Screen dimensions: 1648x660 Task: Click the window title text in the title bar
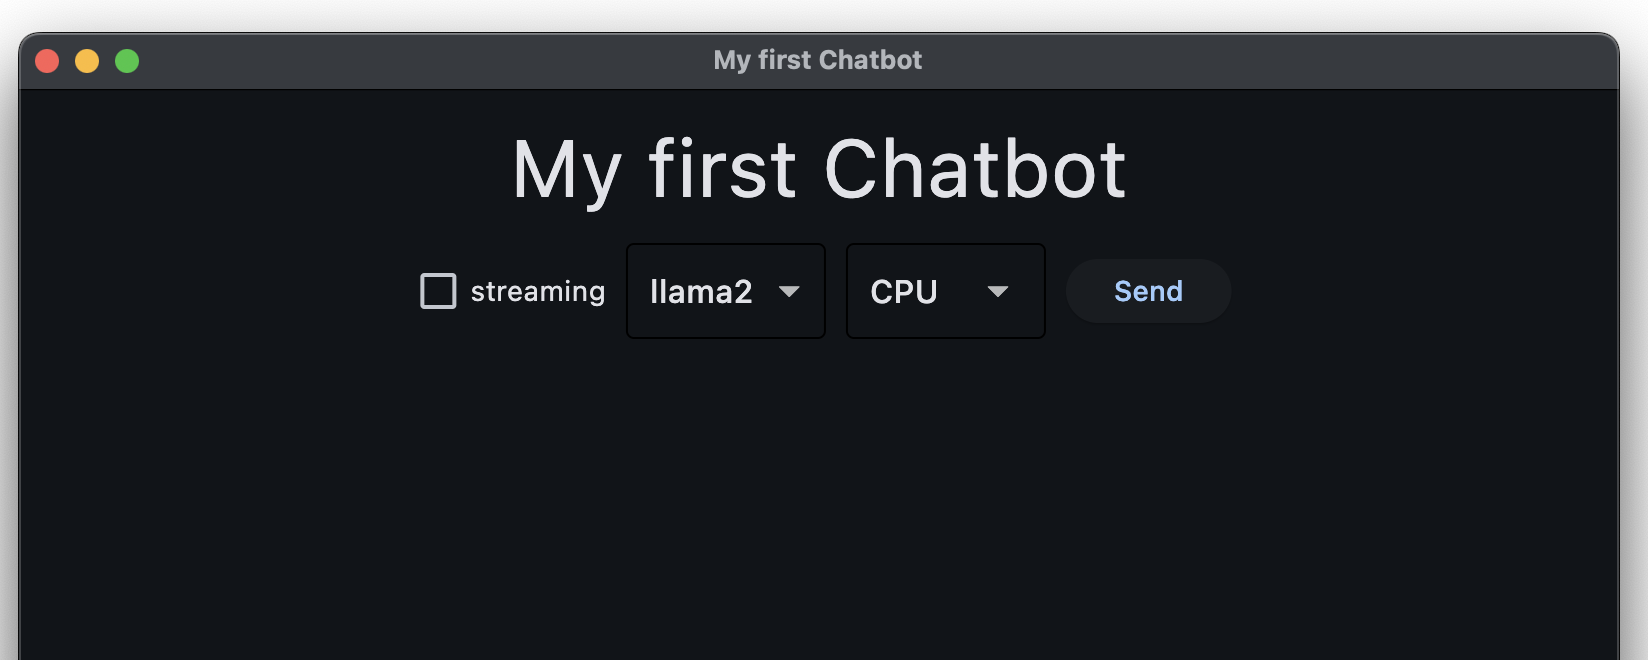(x=818, y=60)
